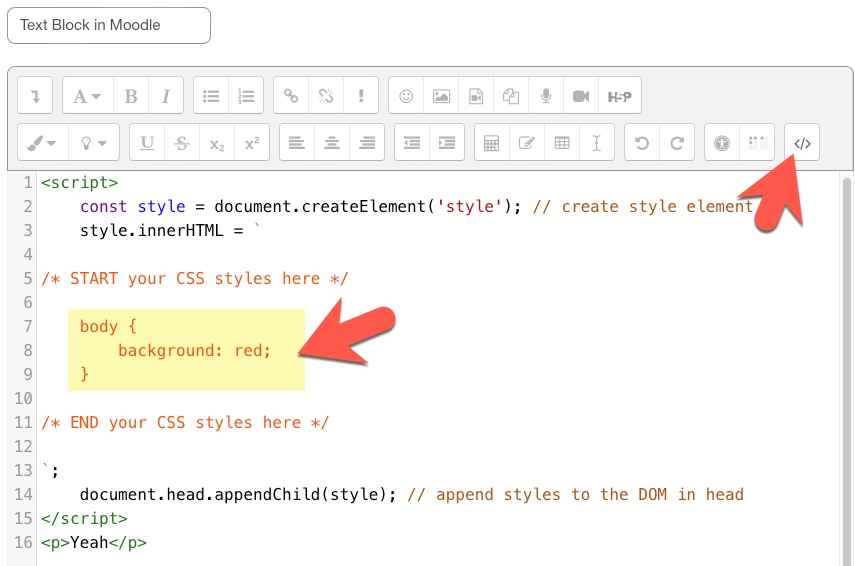Insert a link with chain icon
The height and width of the screenshot is (566, 855).
(291, 96)
